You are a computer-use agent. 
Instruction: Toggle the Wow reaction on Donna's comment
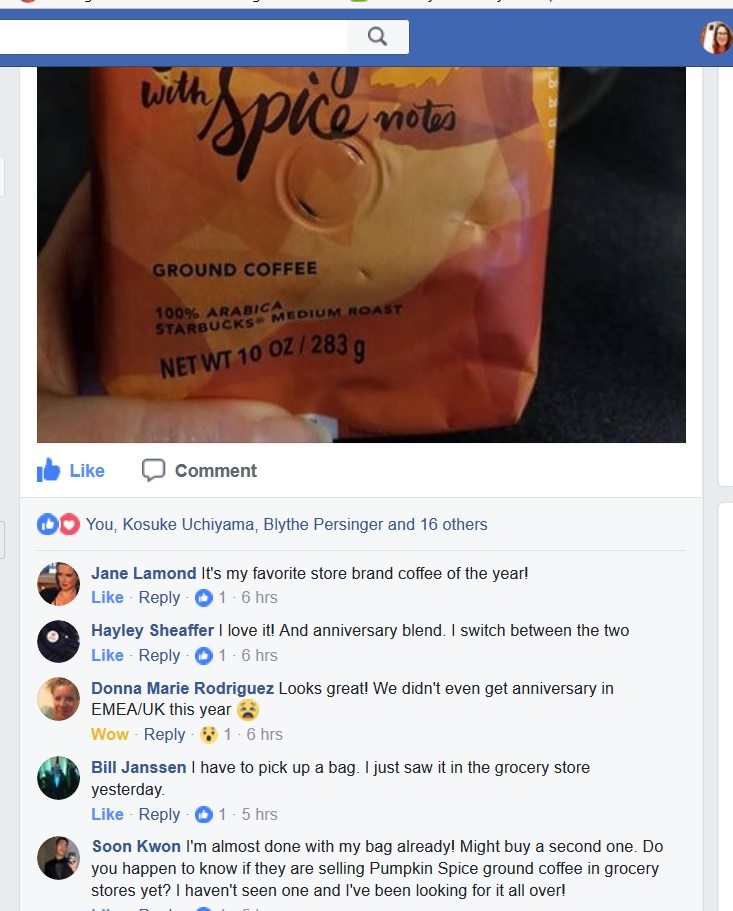click(x=110, y=734)
